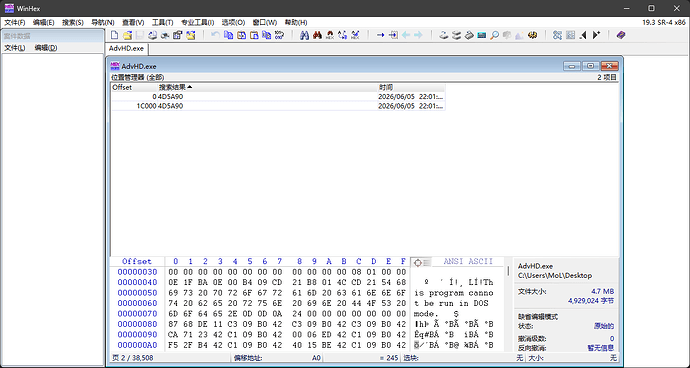Click the Open file folder icon

127,35
